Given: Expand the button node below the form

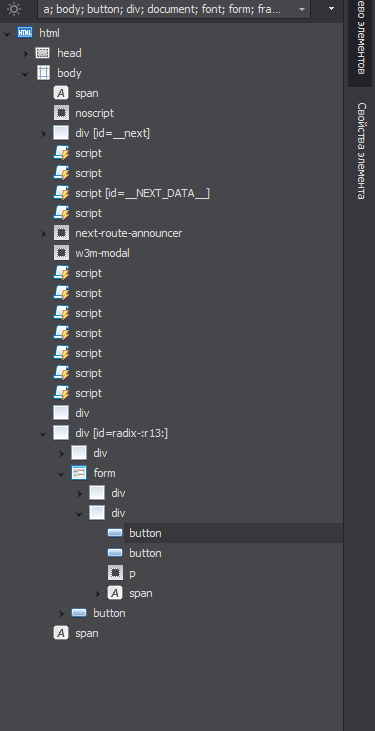Looking at the screenshot, I should 61,613.
